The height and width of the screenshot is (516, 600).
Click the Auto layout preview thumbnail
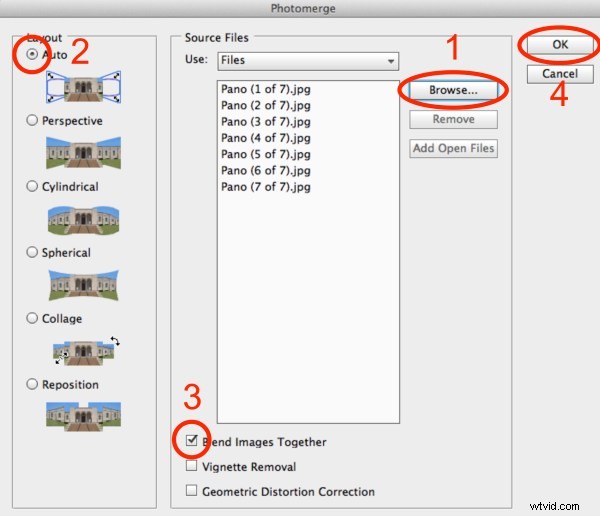click(x=83, y=87)
